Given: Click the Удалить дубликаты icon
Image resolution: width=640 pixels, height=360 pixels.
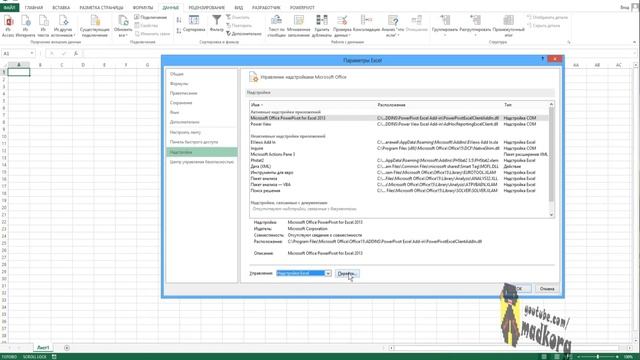Looking at the screenshot, I should [322, 26].
